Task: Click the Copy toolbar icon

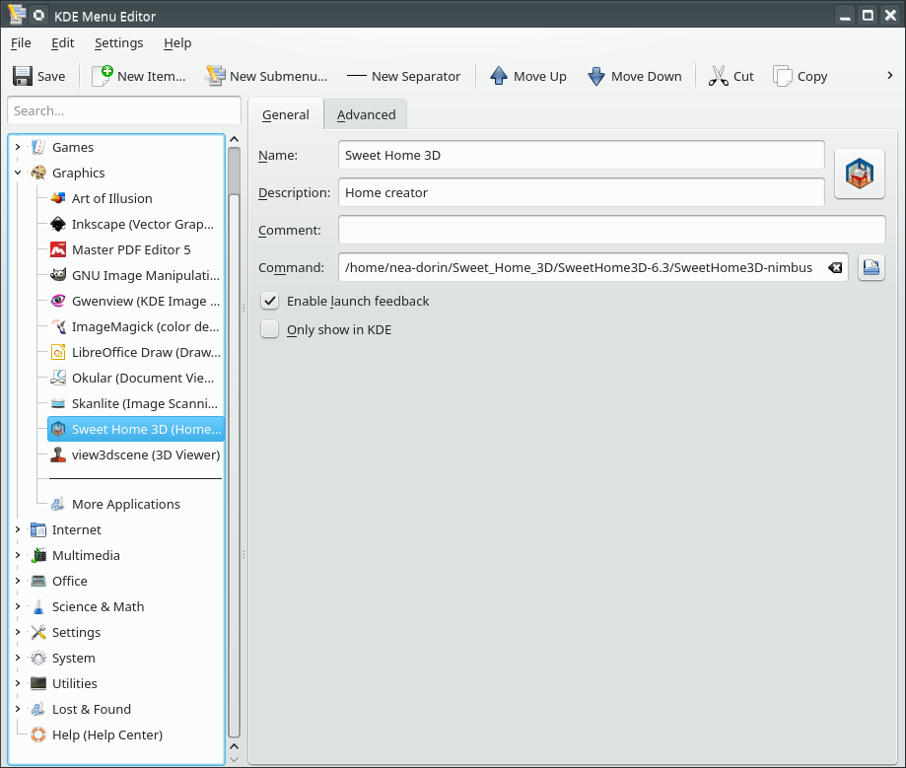Action: tap(782, 76)
